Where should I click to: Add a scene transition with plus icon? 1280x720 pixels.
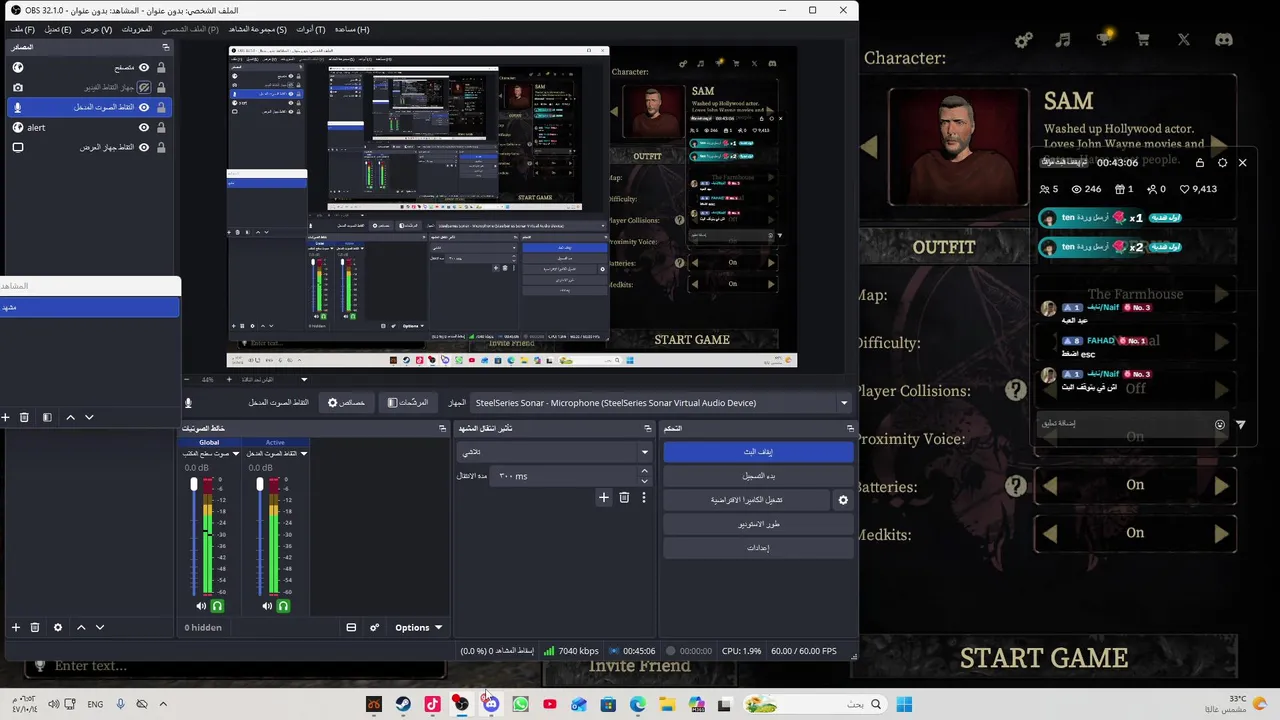click(603, 497)
